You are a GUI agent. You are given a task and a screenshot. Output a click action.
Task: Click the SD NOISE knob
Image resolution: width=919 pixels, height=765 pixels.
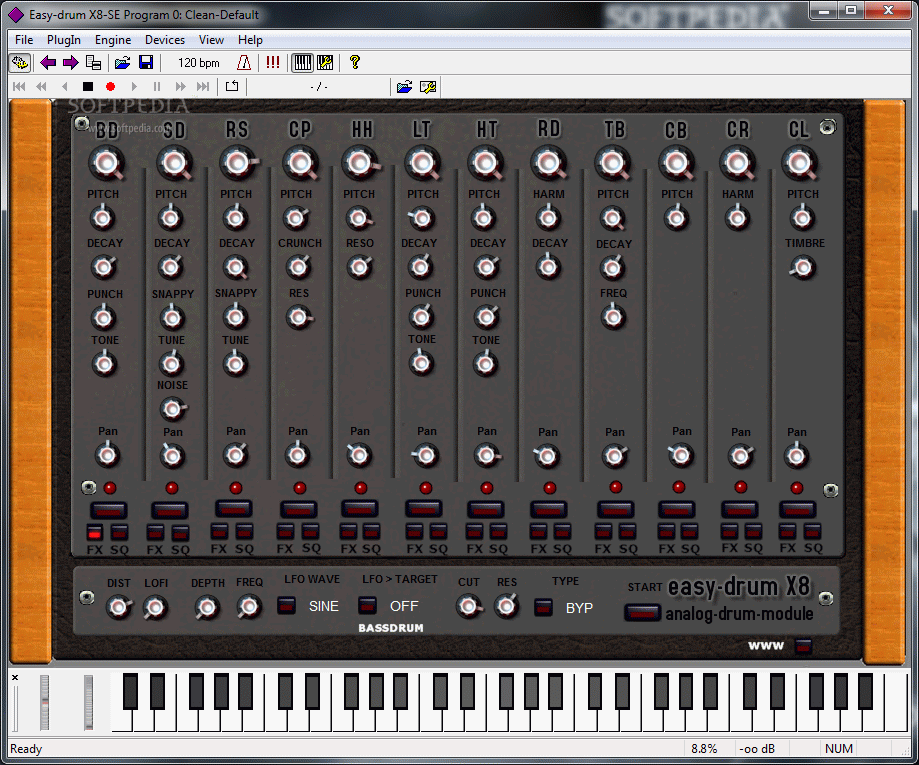pos(172,409)
